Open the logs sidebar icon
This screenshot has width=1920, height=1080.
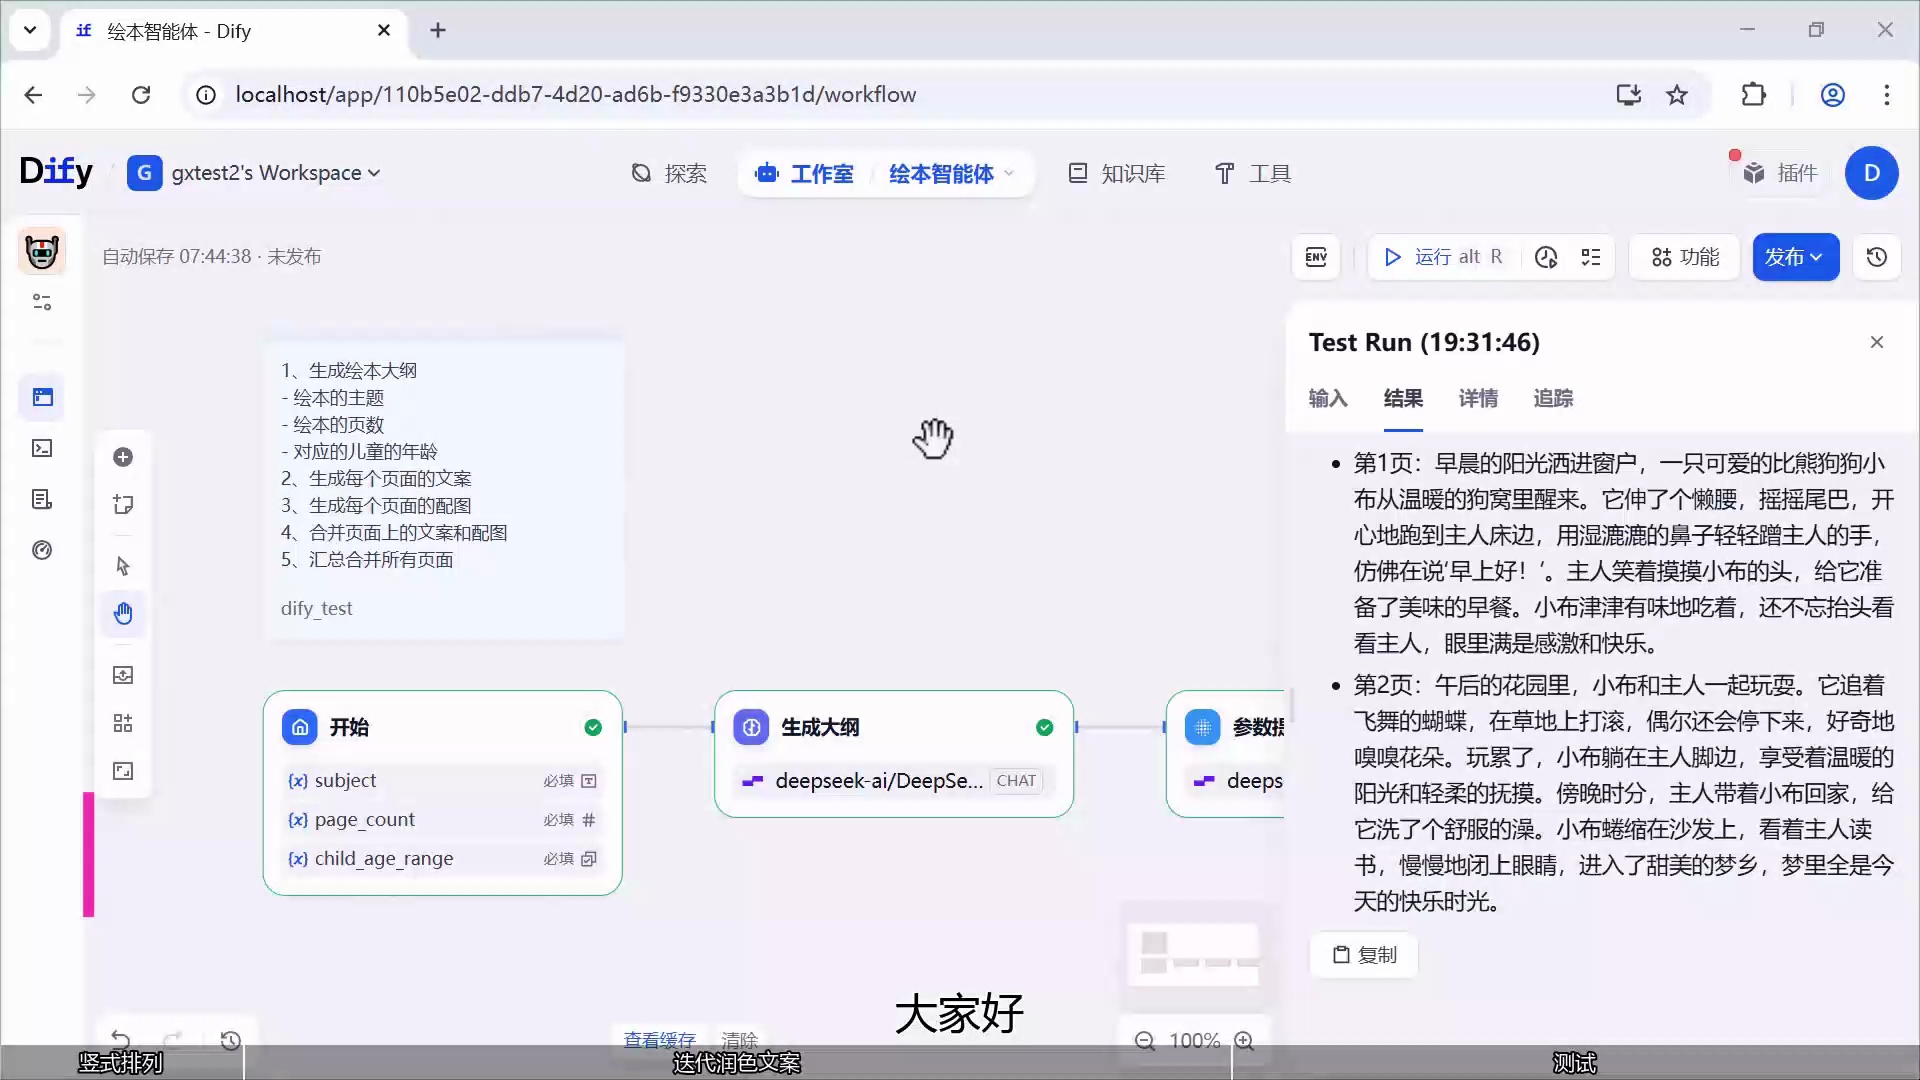42,499
